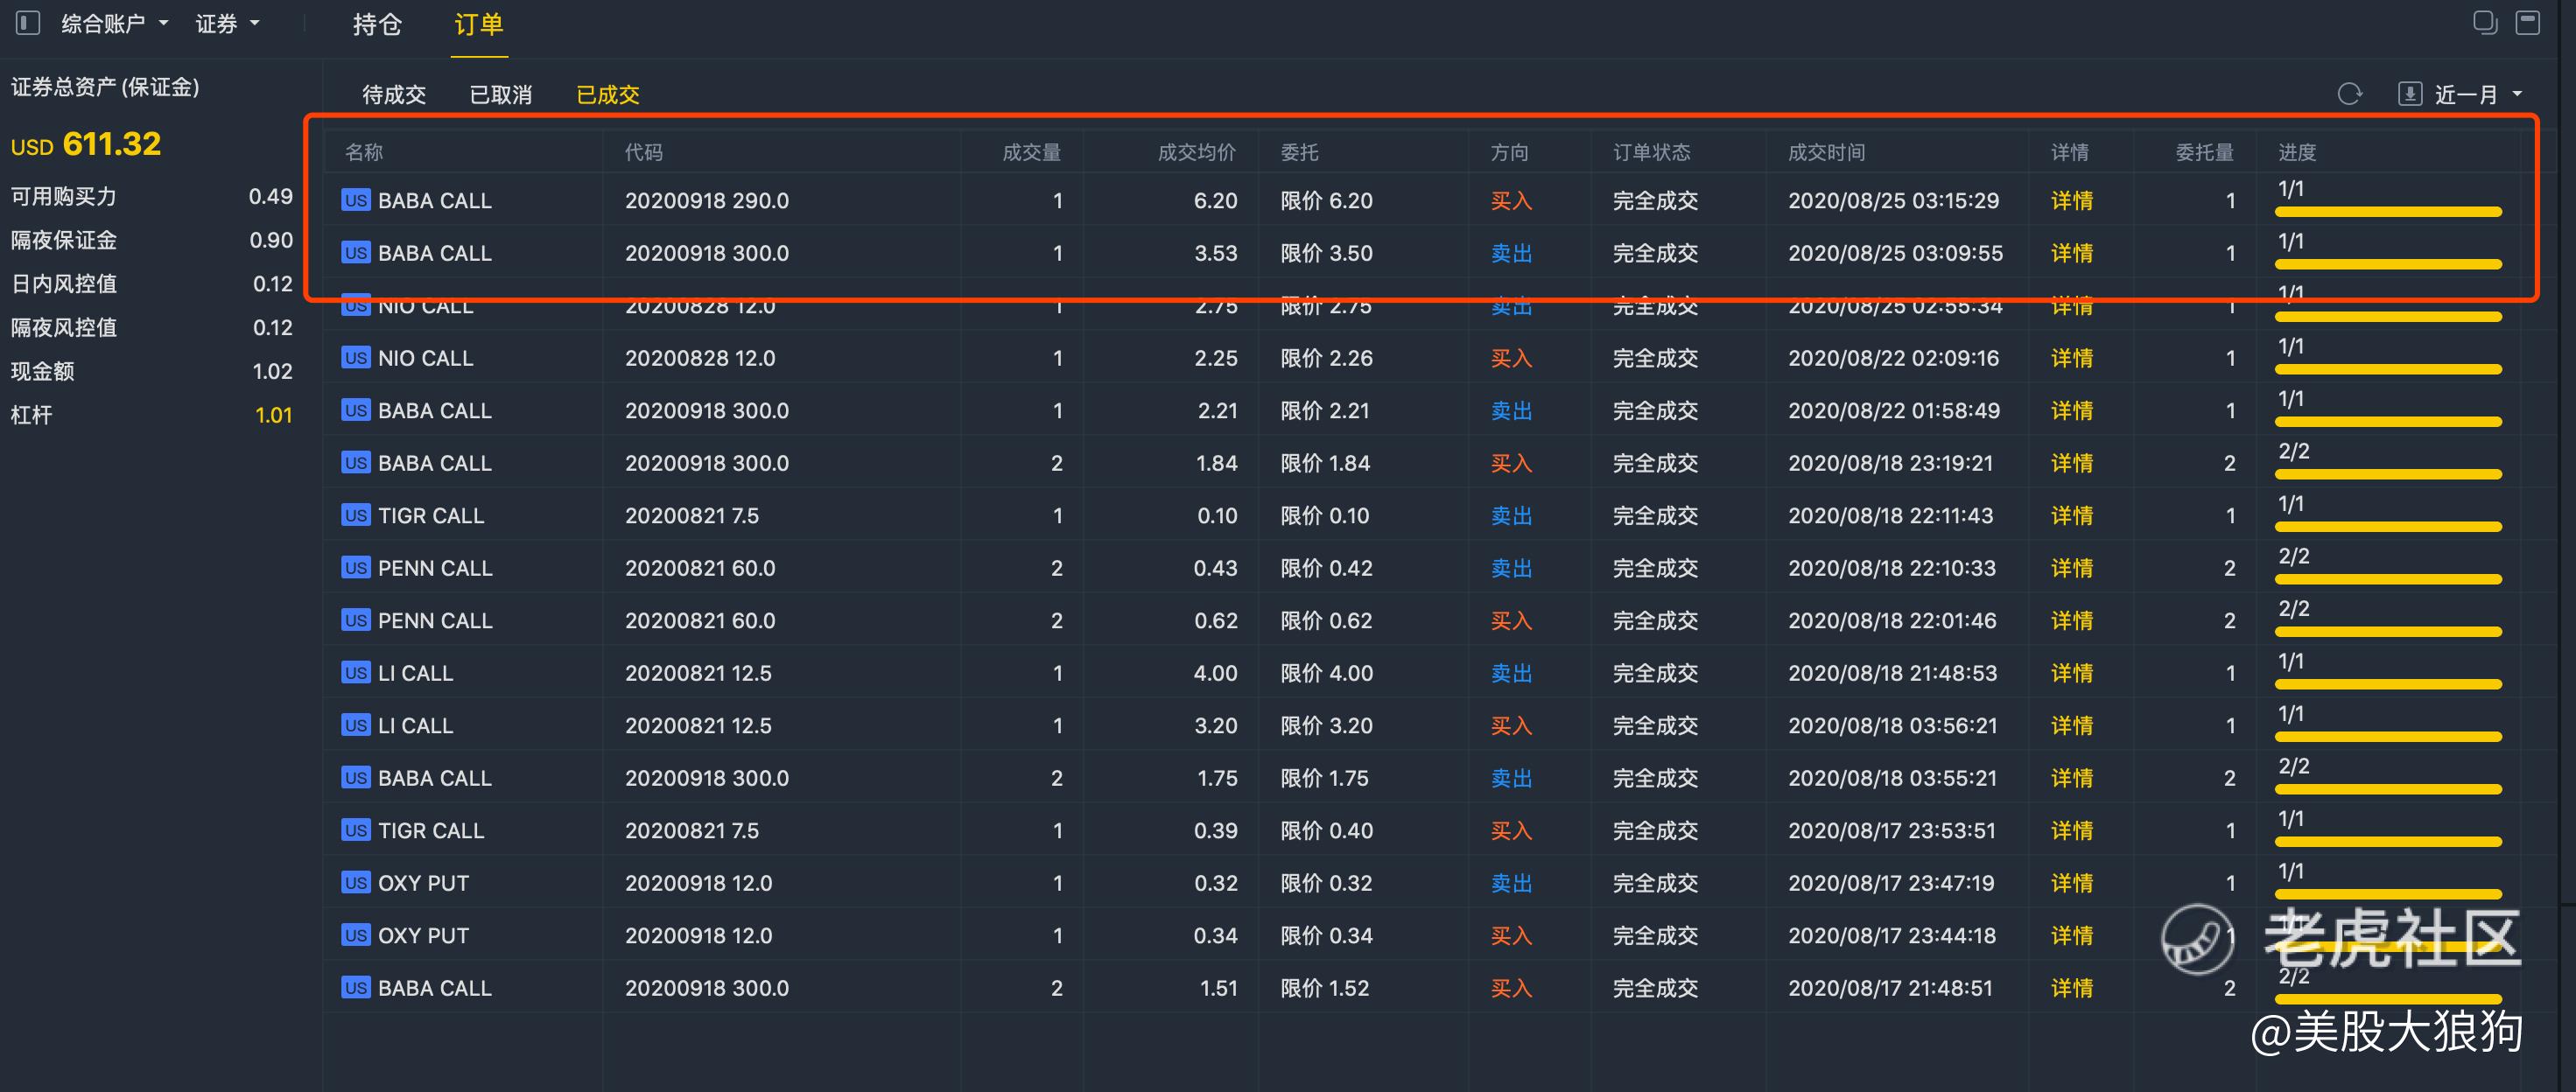Screen dimensions: 2576x1092
Task: Click progress bar of LI CALL 4.00 order
Action: pyautogui.click(x=2389, y=684)
